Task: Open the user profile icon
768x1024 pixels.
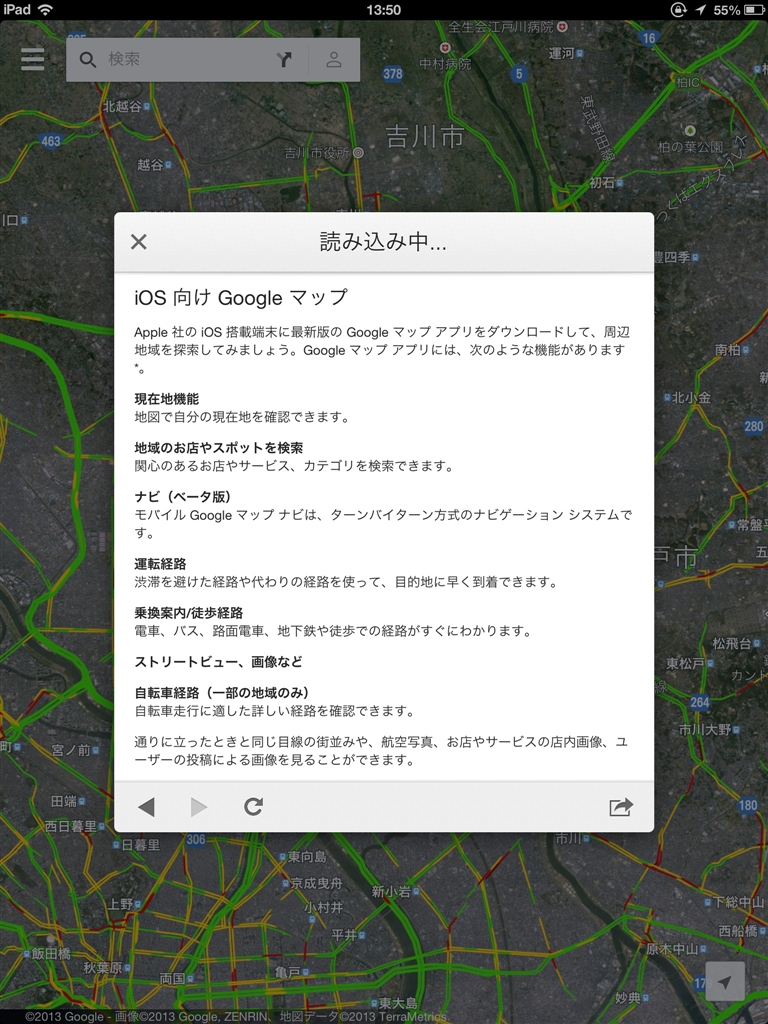Action: (x=334, y=60)
